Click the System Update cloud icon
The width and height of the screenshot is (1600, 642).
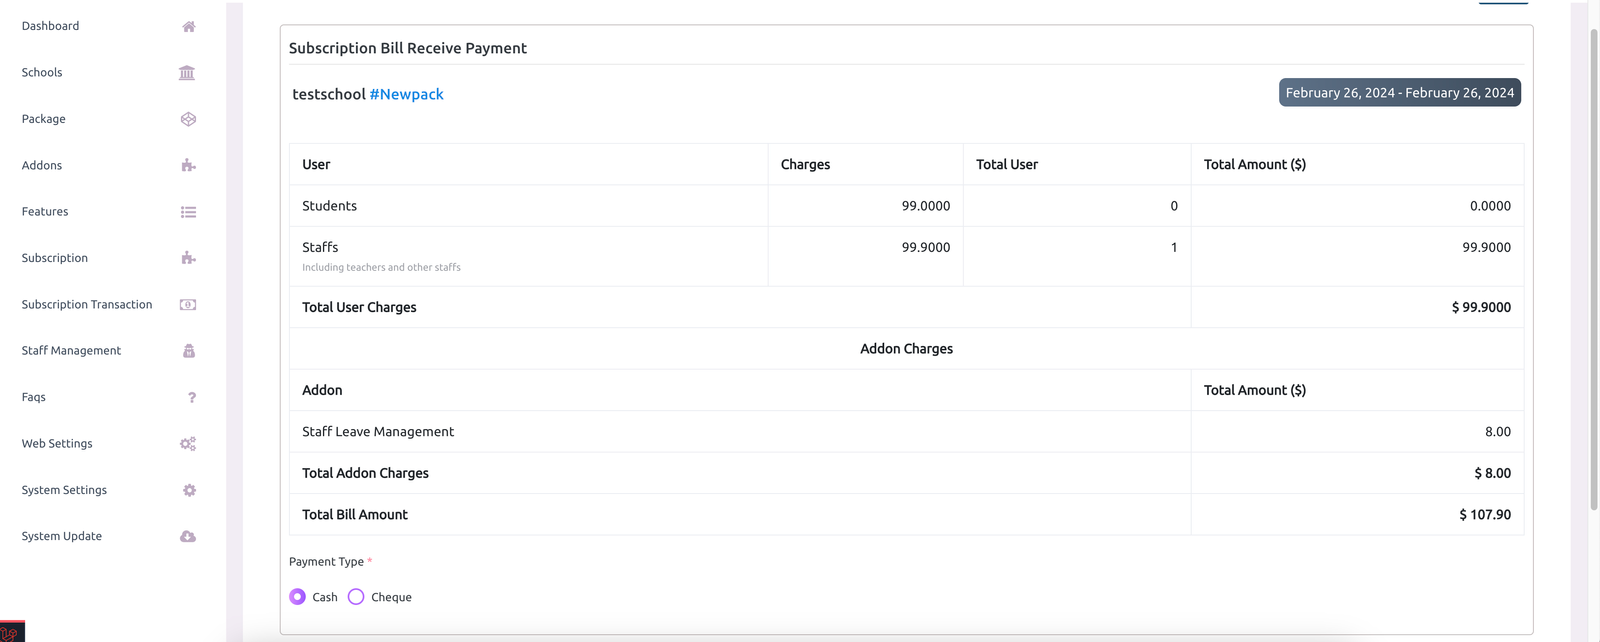[188, 537]
